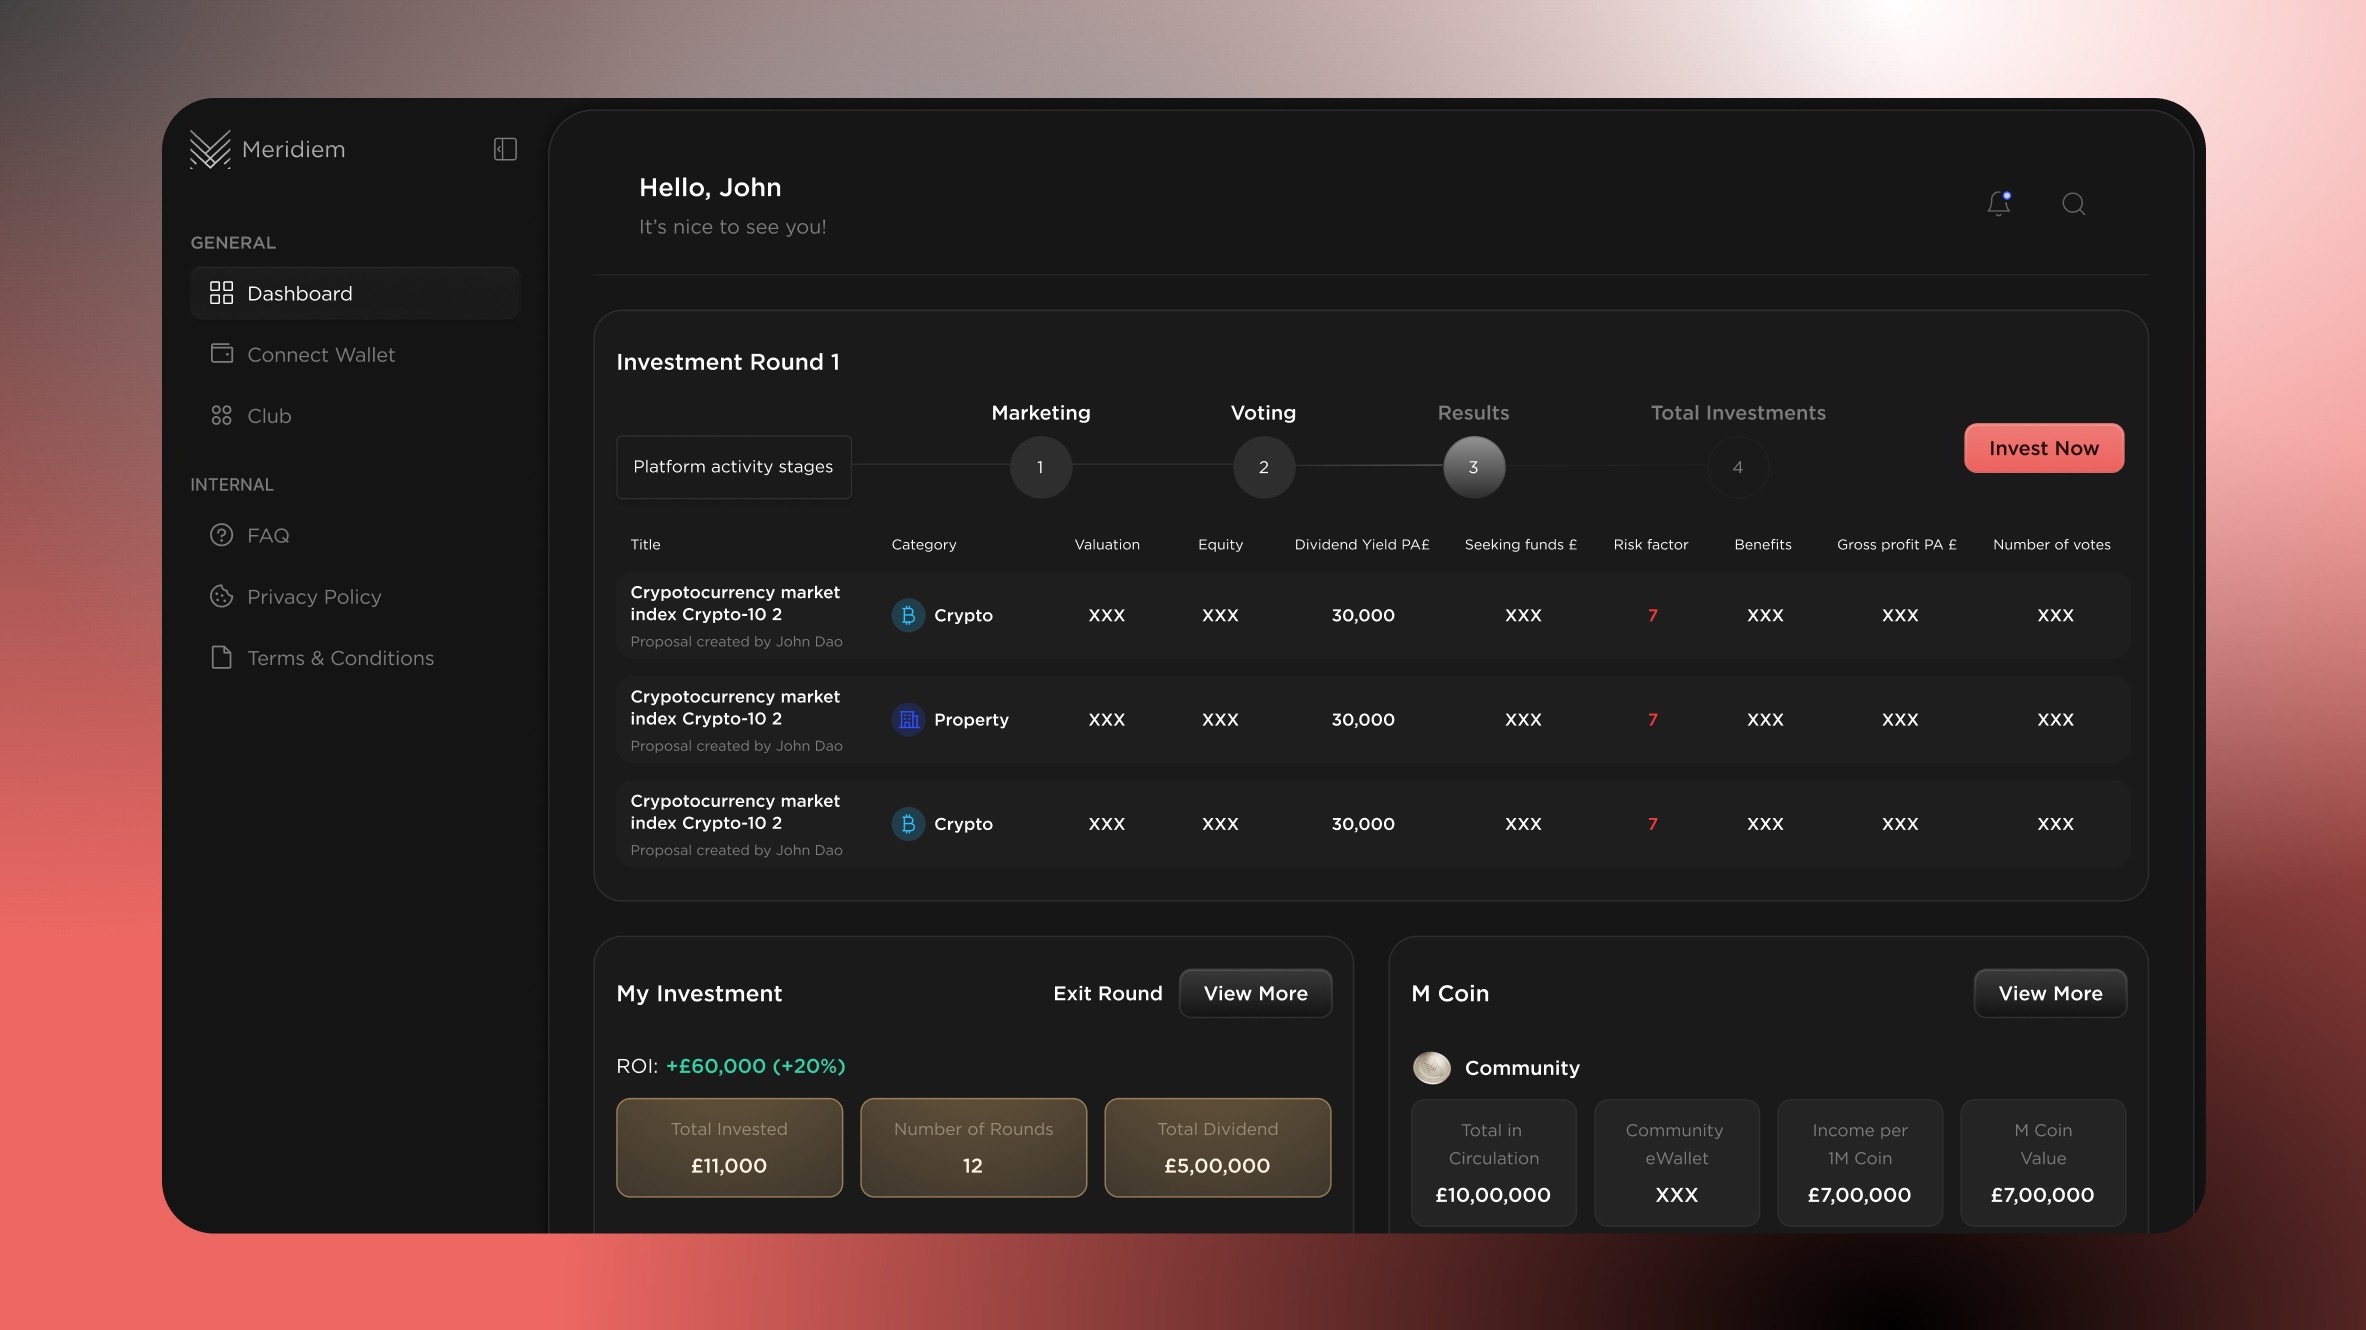The image size is (2366, 1330).
Task: Click the Hello, John greeting
Action: point(710,187)
